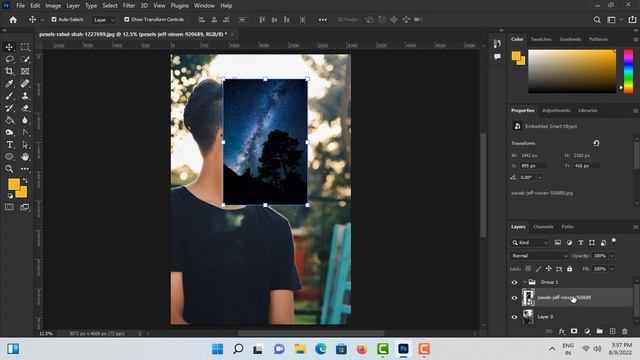Image resolution: width=640 pixels, height=360 pixels.
Task: Hide the pexels-jeff-nissen layer
Action: [514, 298]
